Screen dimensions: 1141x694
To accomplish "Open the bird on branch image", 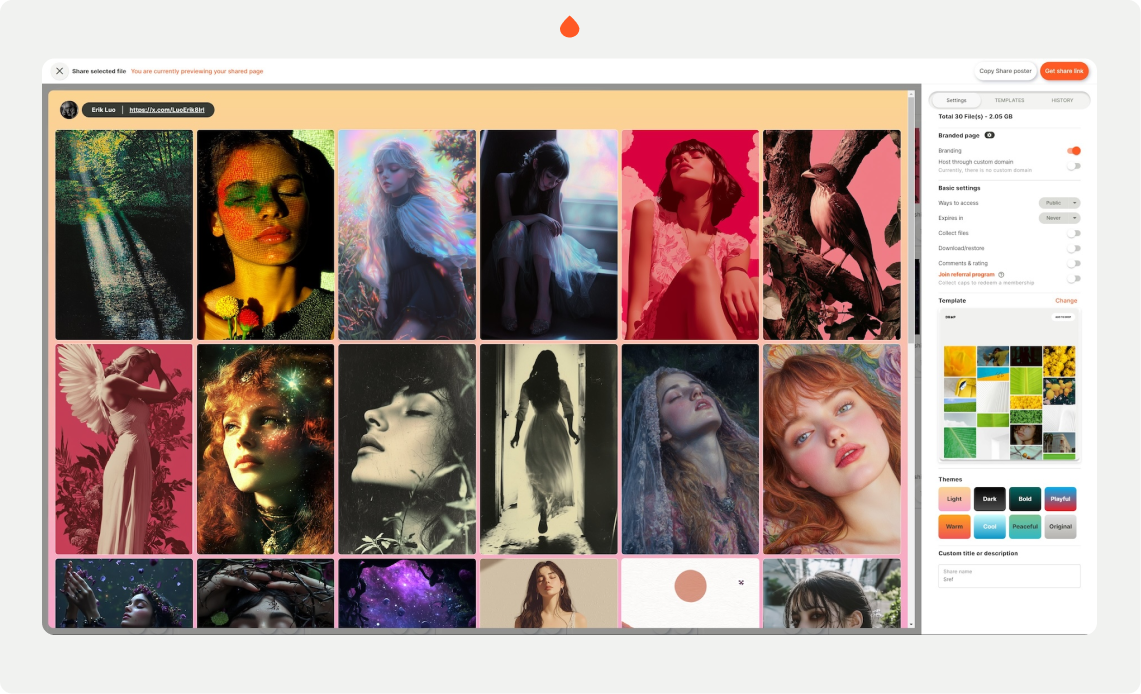I will [x=832, y=235].
